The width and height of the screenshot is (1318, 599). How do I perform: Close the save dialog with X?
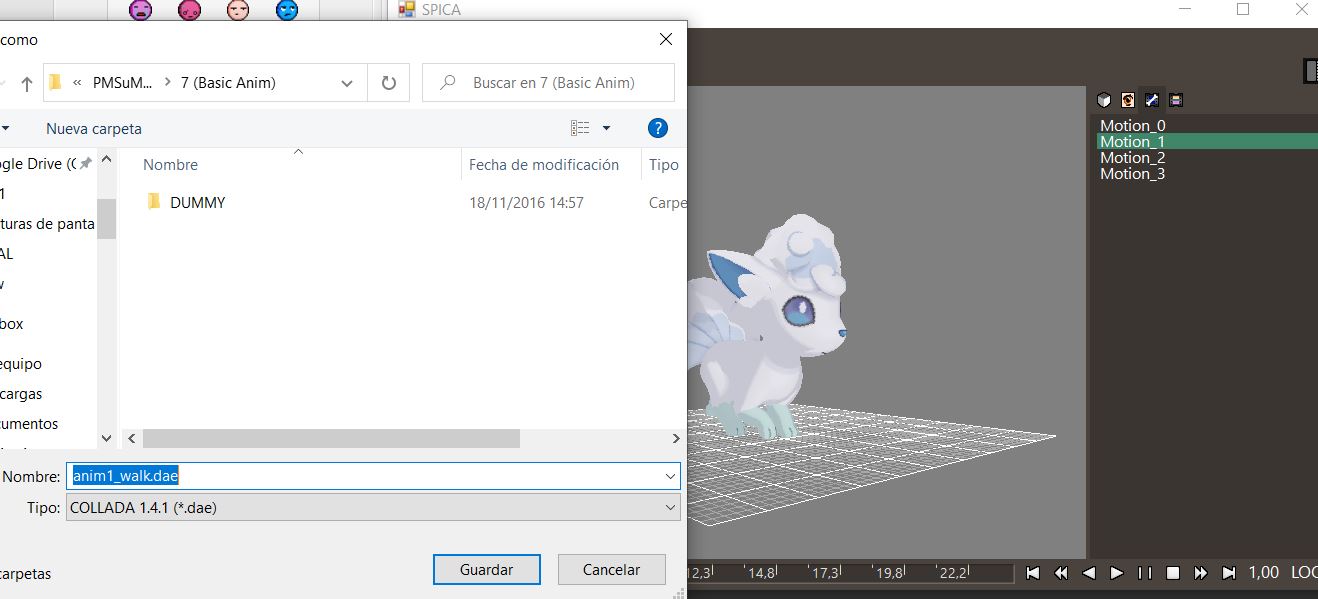pos(665,39)
